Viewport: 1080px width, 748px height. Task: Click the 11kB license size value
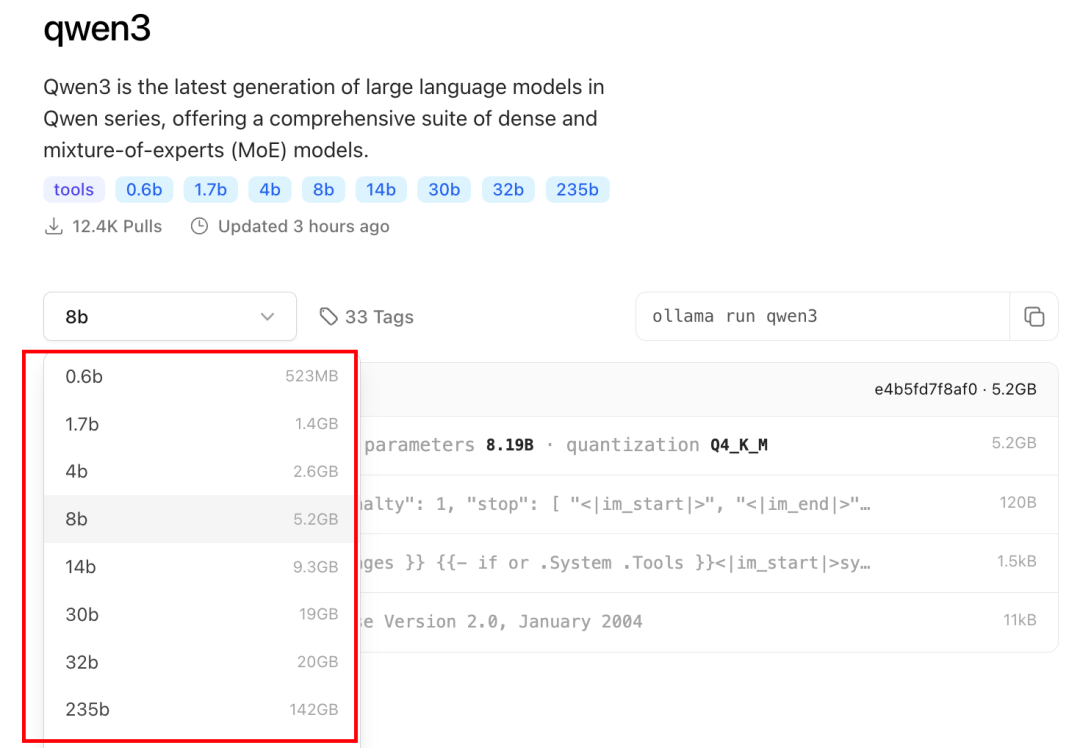[x=1019, y=620]
